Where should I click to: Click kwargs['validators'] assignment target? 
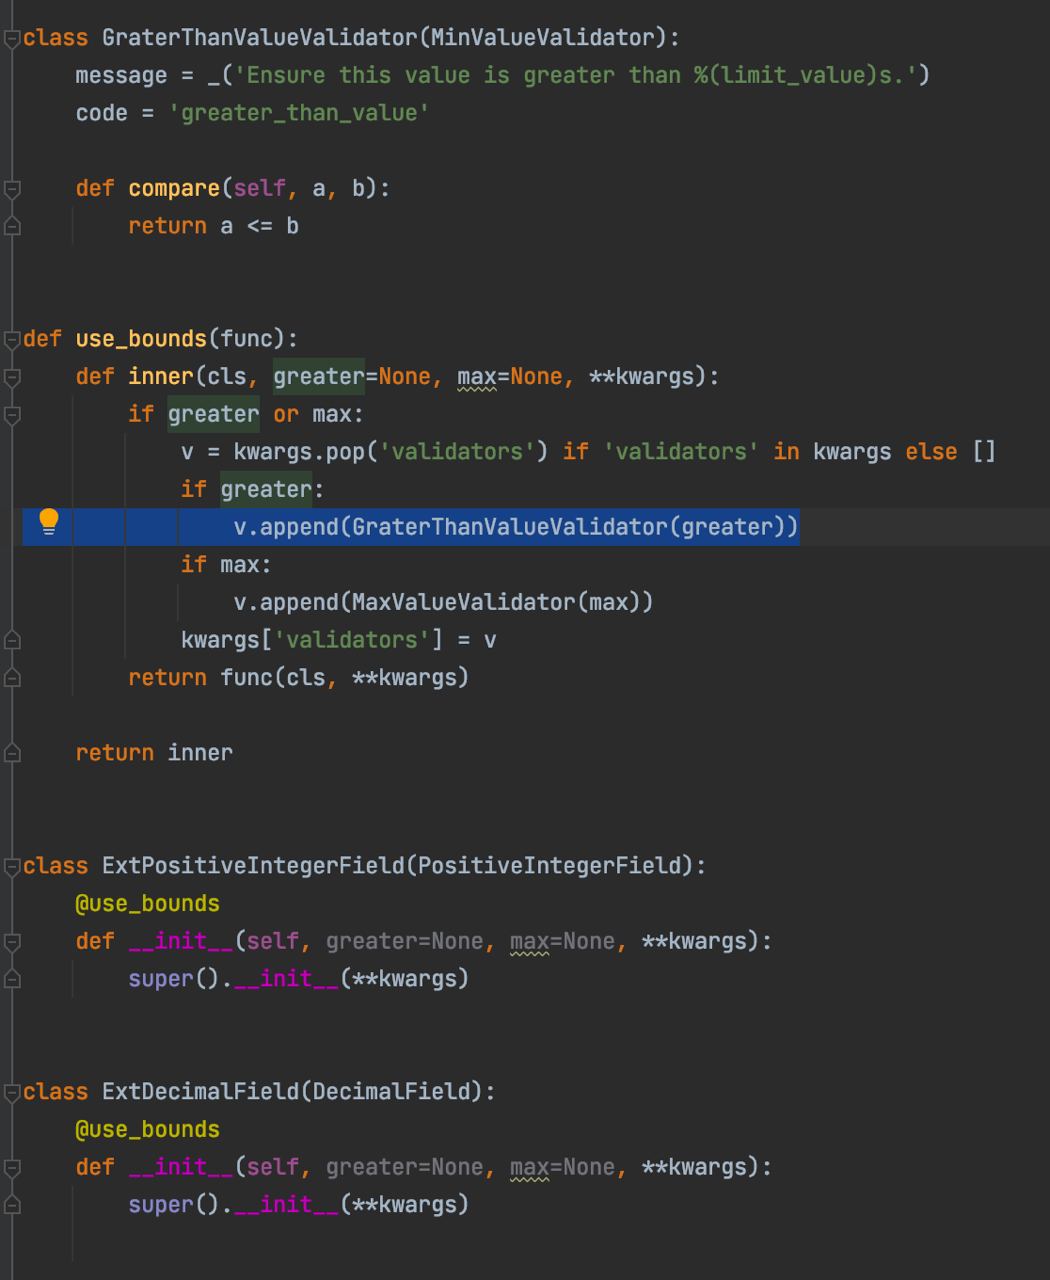[x=312, y=640]
